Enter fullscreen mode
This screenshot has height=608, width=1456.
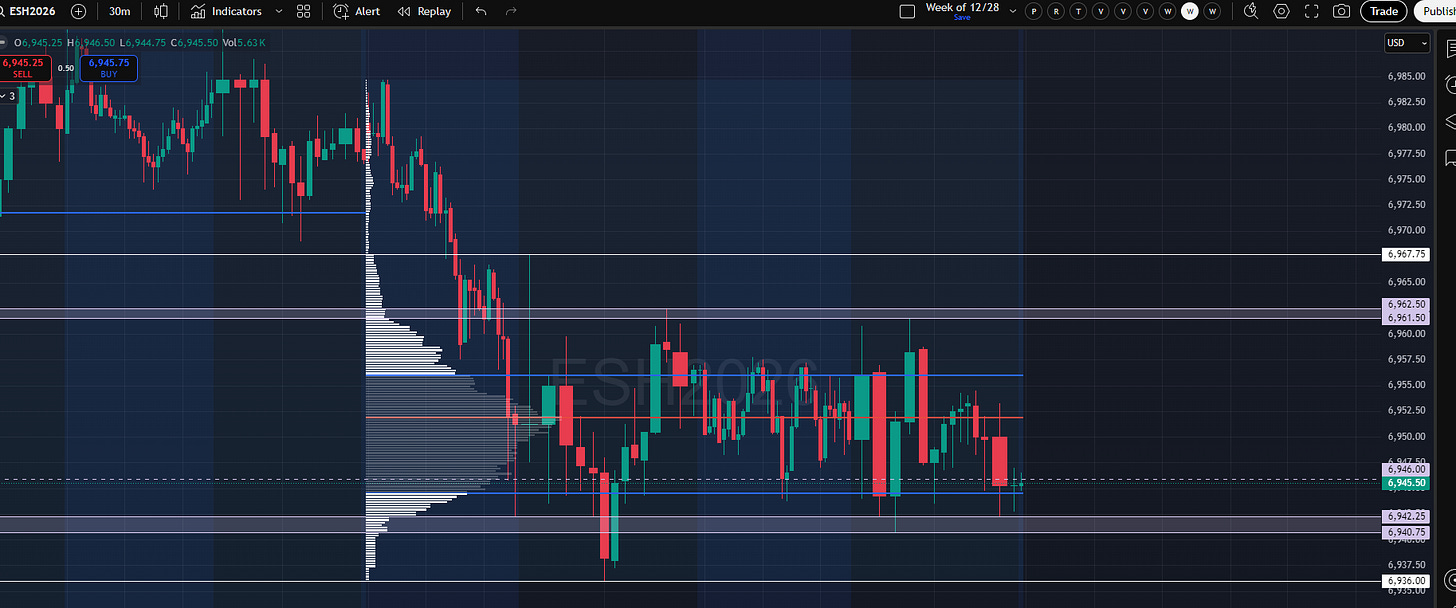click(1312, 11)
